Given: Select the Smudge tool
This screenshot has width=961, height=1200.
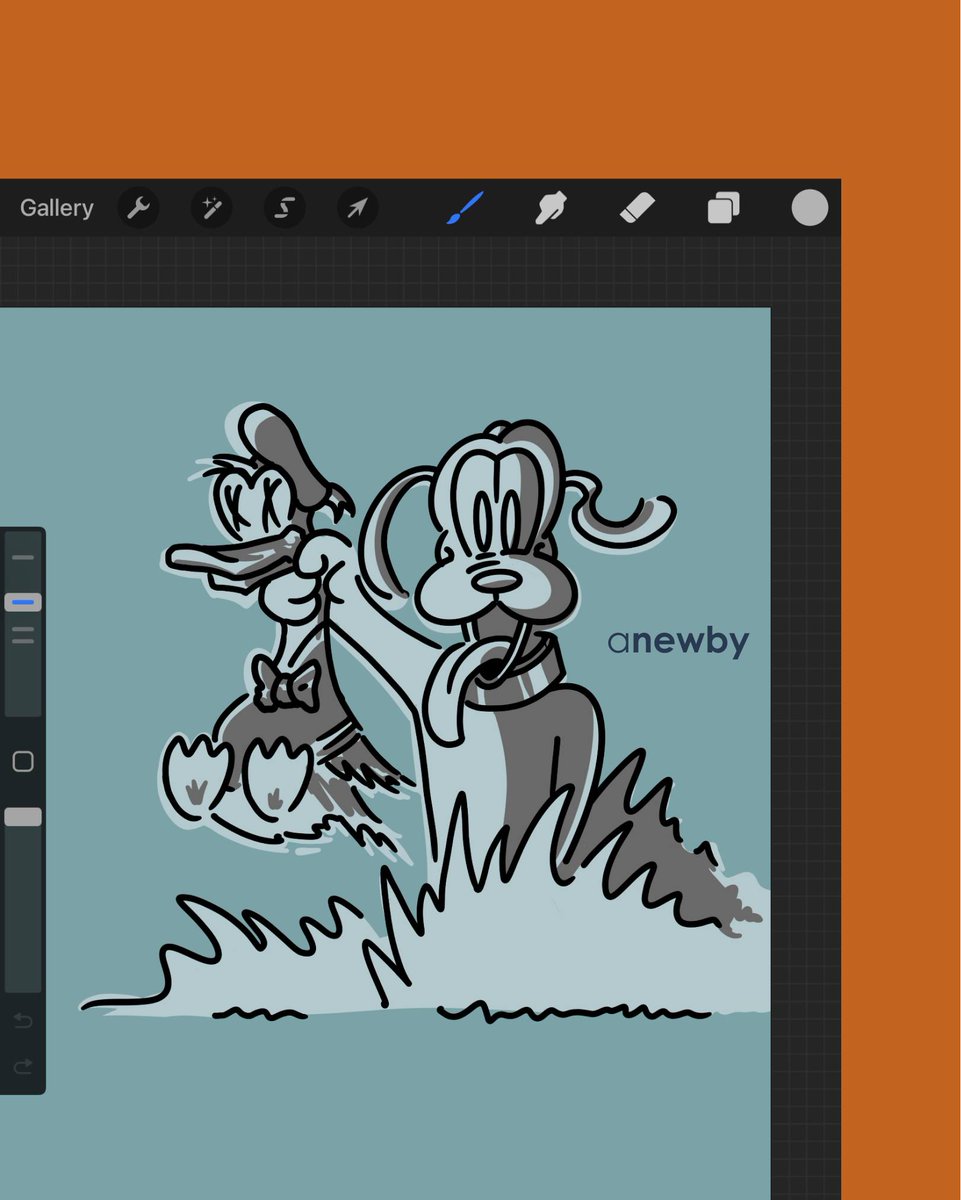Looking at the screenshot, I should tap(551, 208).
